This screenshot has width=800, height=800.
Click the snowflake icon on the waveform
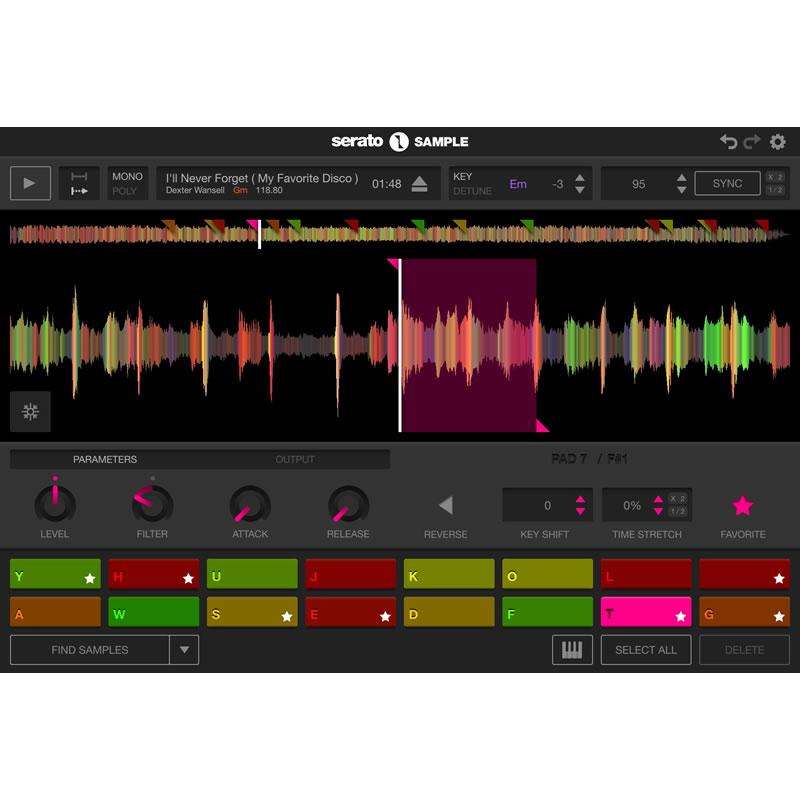pos(30,409)
